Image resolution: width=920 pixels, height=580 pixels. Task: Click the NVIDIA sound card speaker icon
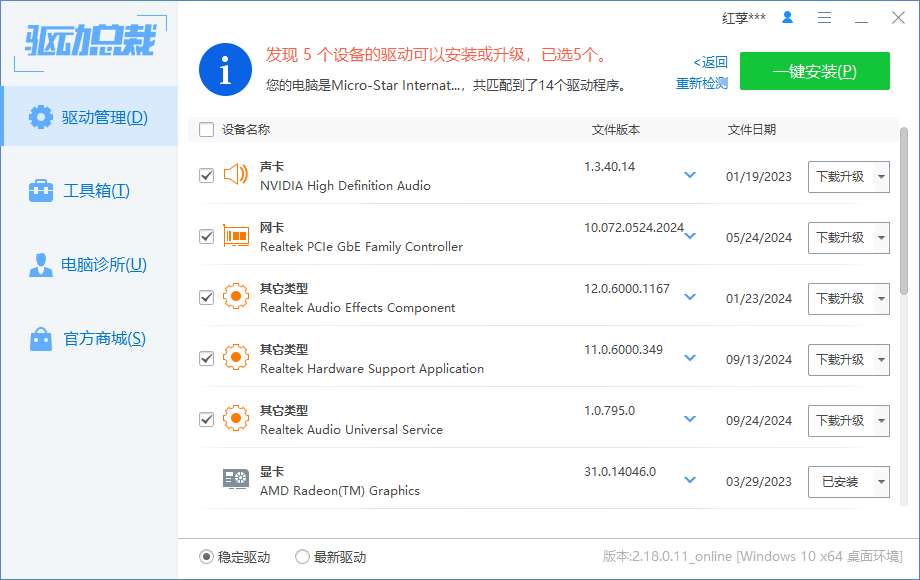[x=235, y=175]
